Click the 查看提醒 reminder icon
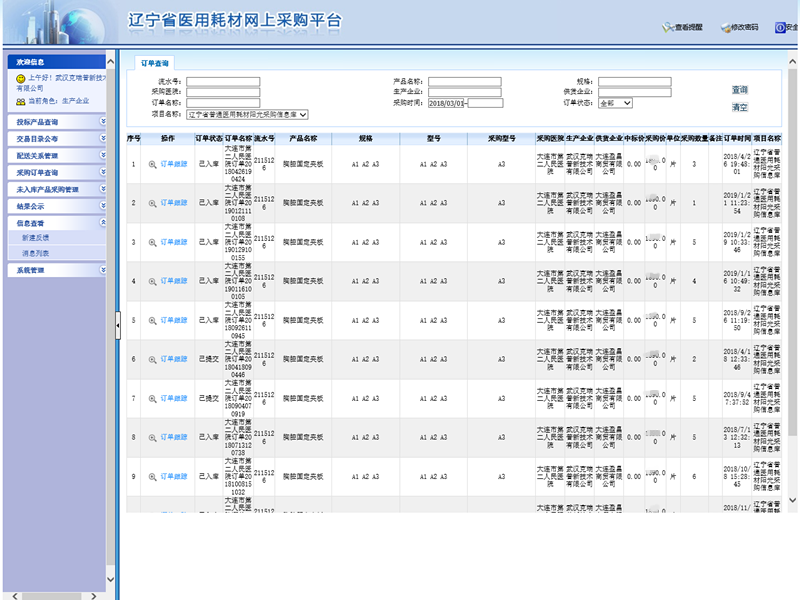800x600 pixels. [667, 28]
